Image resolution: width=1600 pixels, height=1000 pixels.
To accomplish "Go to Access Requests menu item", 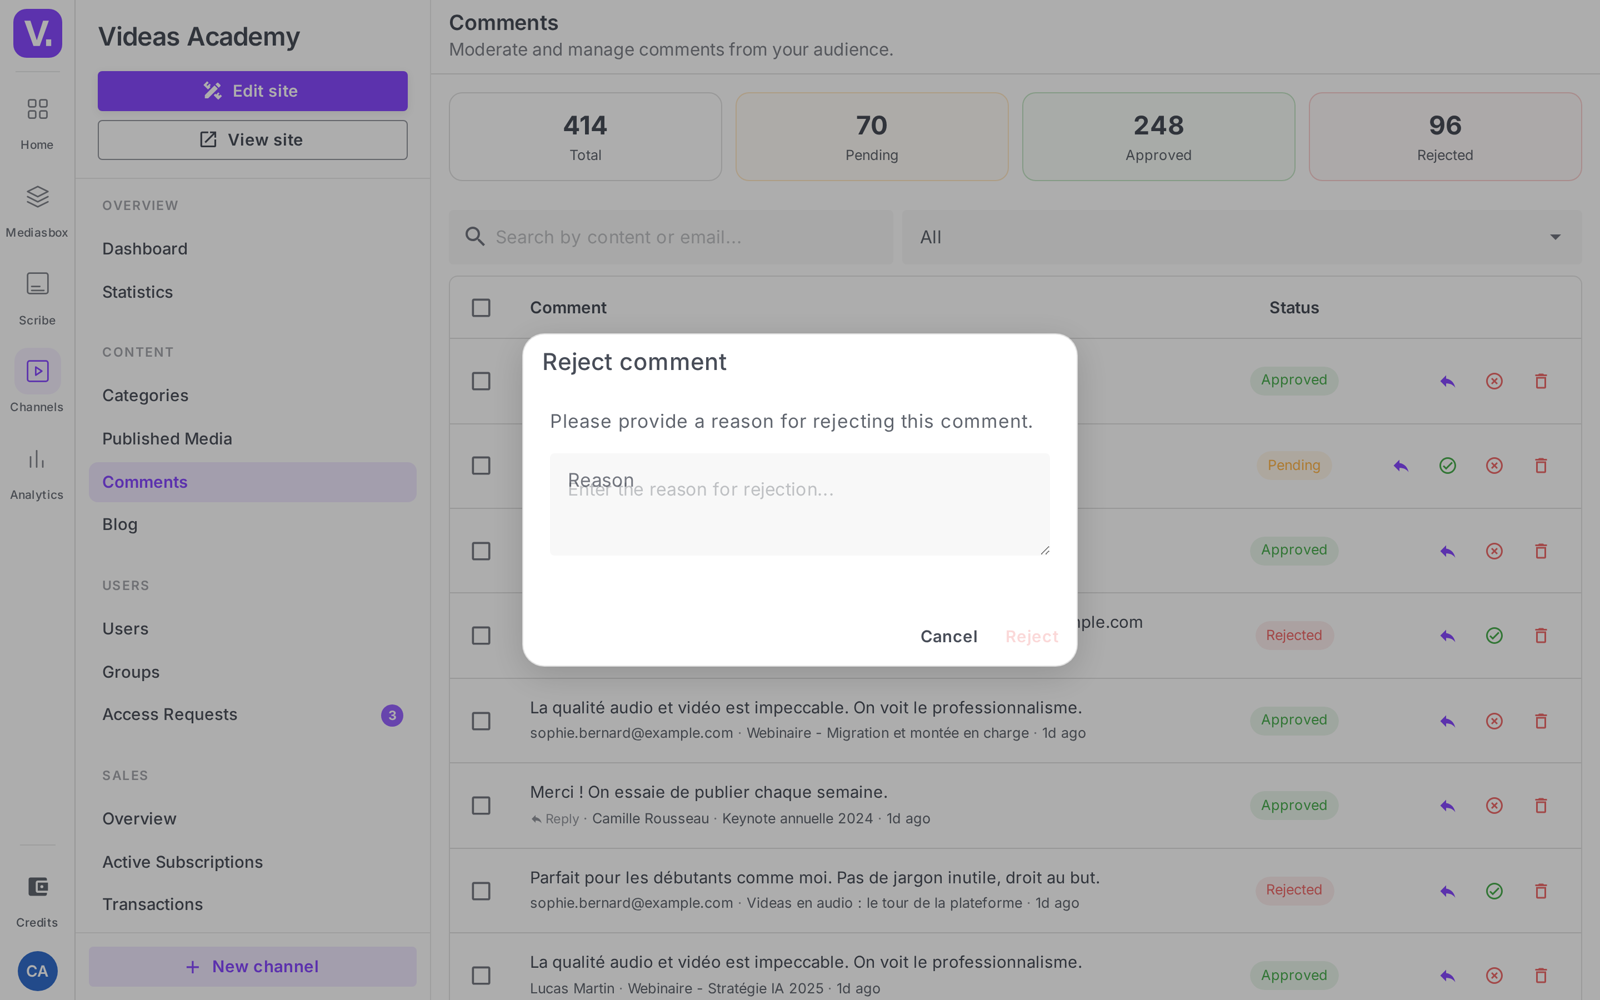I will [x=170, y=715].
